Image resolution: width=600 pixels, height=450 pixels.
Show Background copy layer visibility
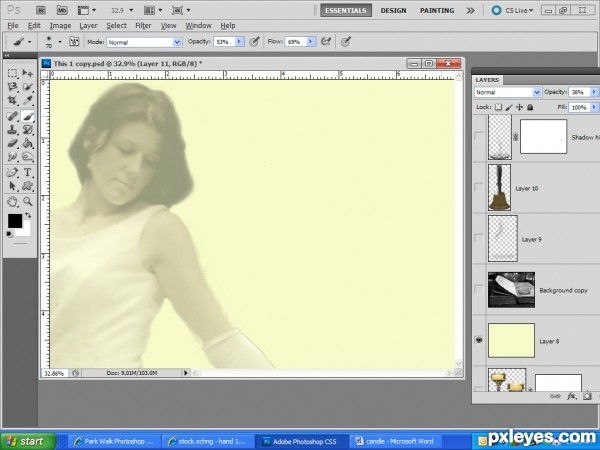[479, 289]
